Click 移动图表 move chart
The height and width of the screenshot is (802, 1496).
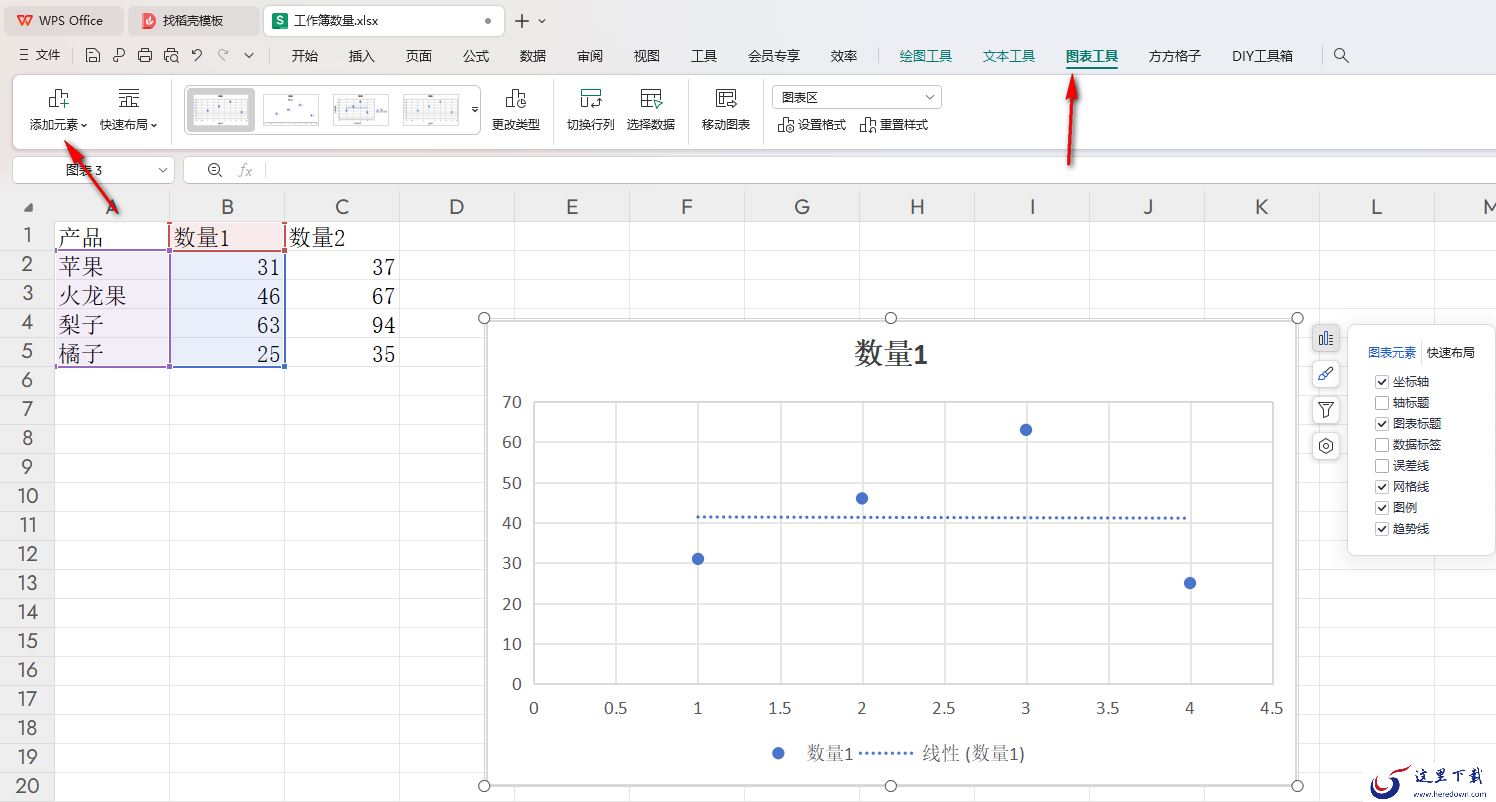[726, 110]
